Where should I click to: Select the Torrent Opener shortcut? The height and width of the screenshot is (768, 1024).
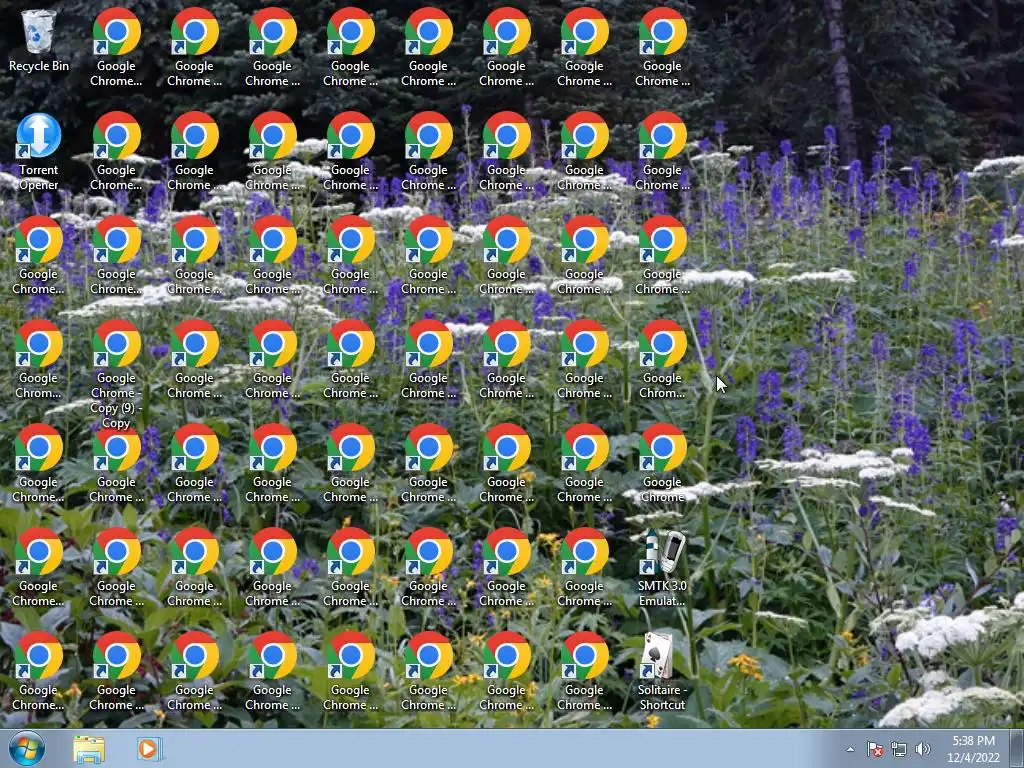point(39,152)
